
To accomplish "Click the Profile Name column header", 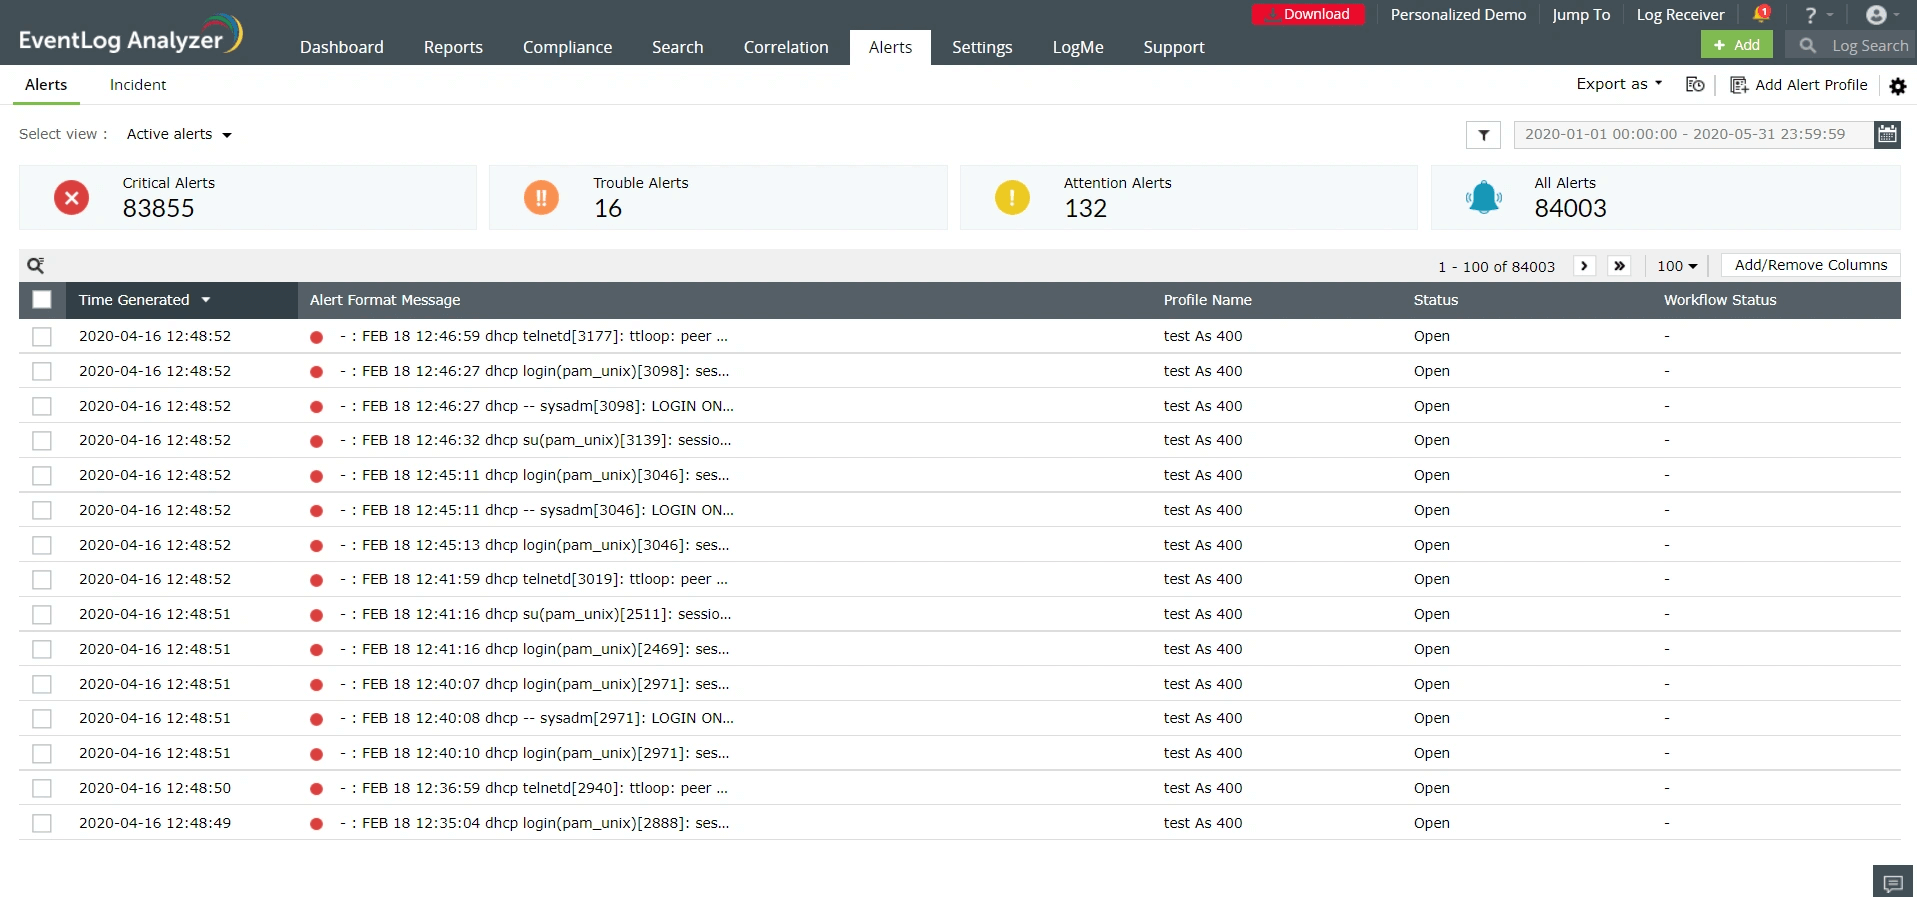I will pyautogui.click(x=1207, y=300).
